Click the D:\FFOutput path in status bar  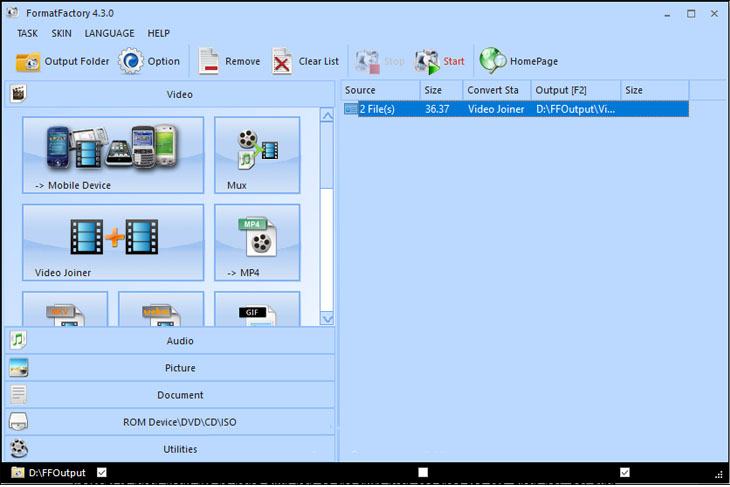[57, 473]
